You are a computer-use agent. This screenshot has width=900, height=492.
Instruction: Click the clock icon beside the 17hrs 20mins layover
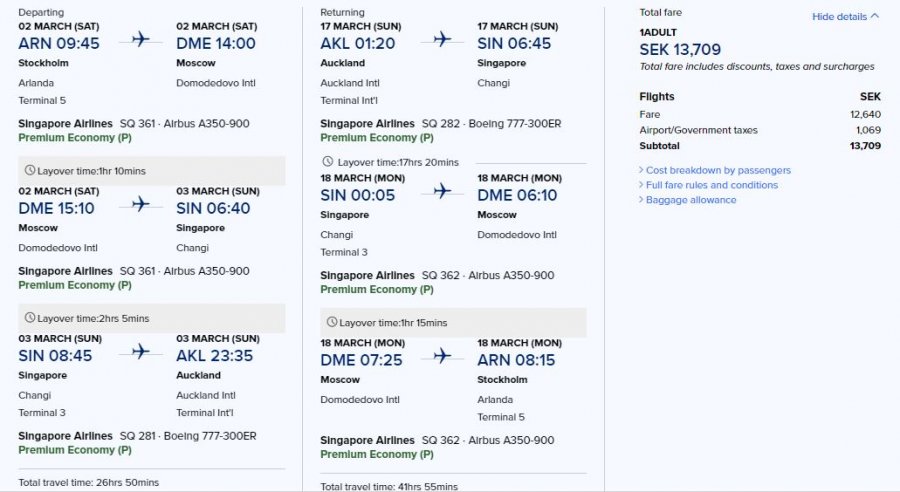(x=329, y=162)
